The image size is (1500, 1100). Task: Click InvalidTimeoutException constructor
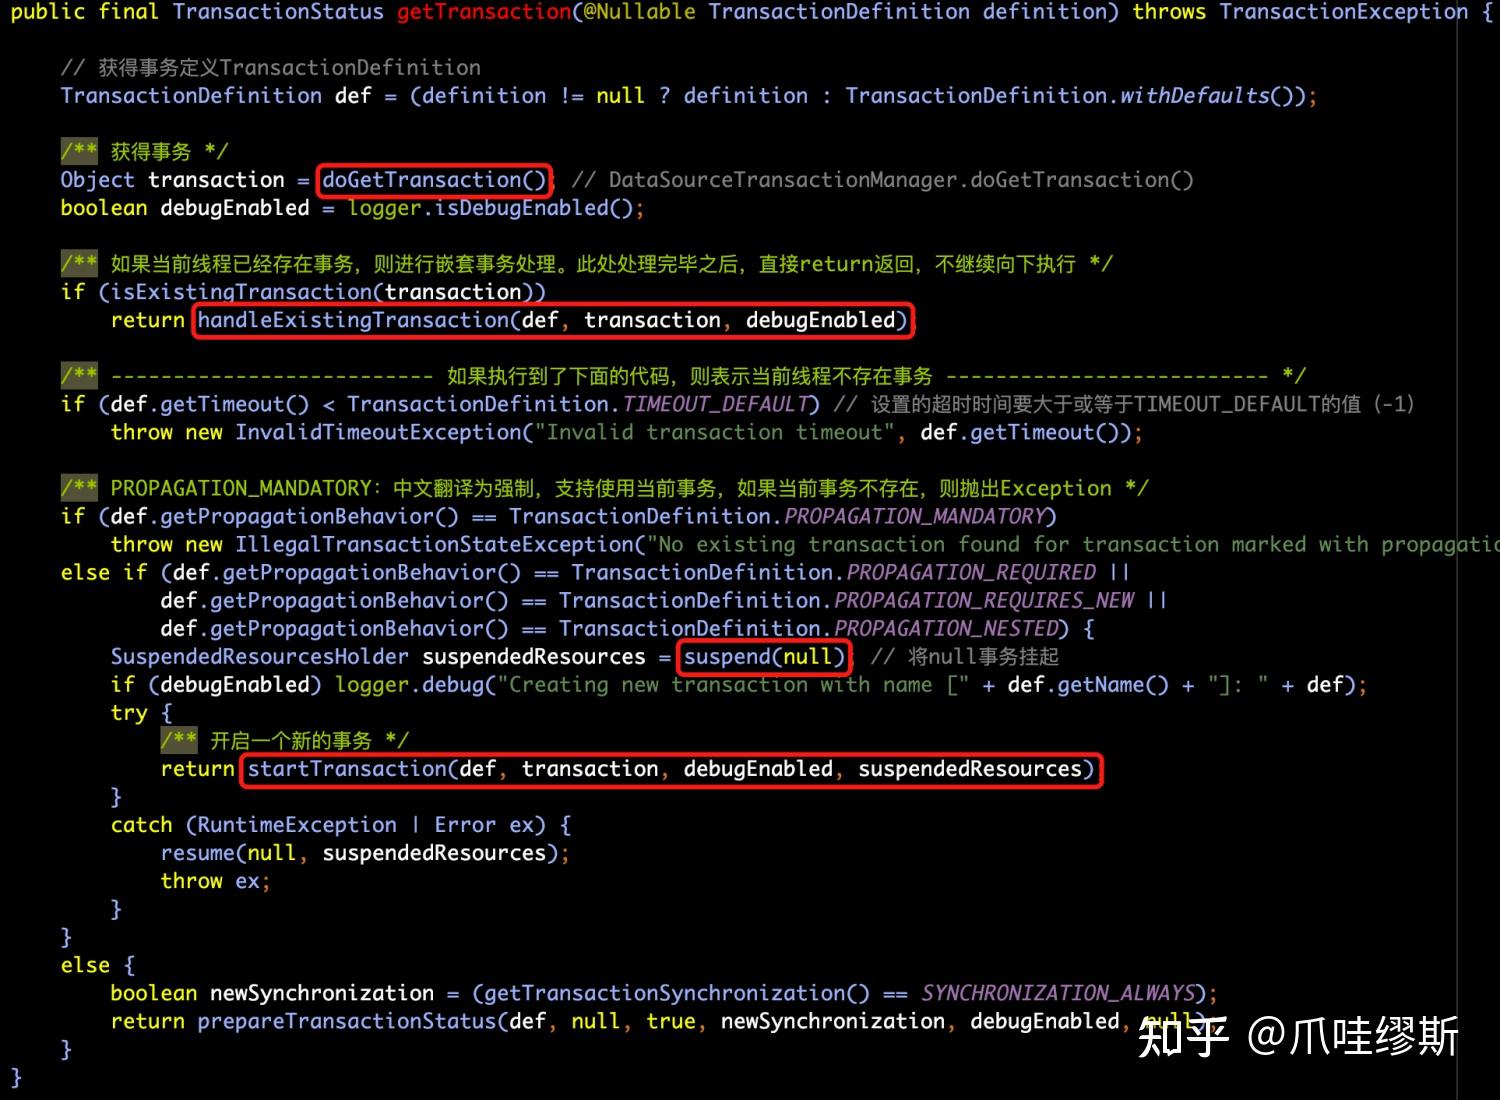(379, 432)
